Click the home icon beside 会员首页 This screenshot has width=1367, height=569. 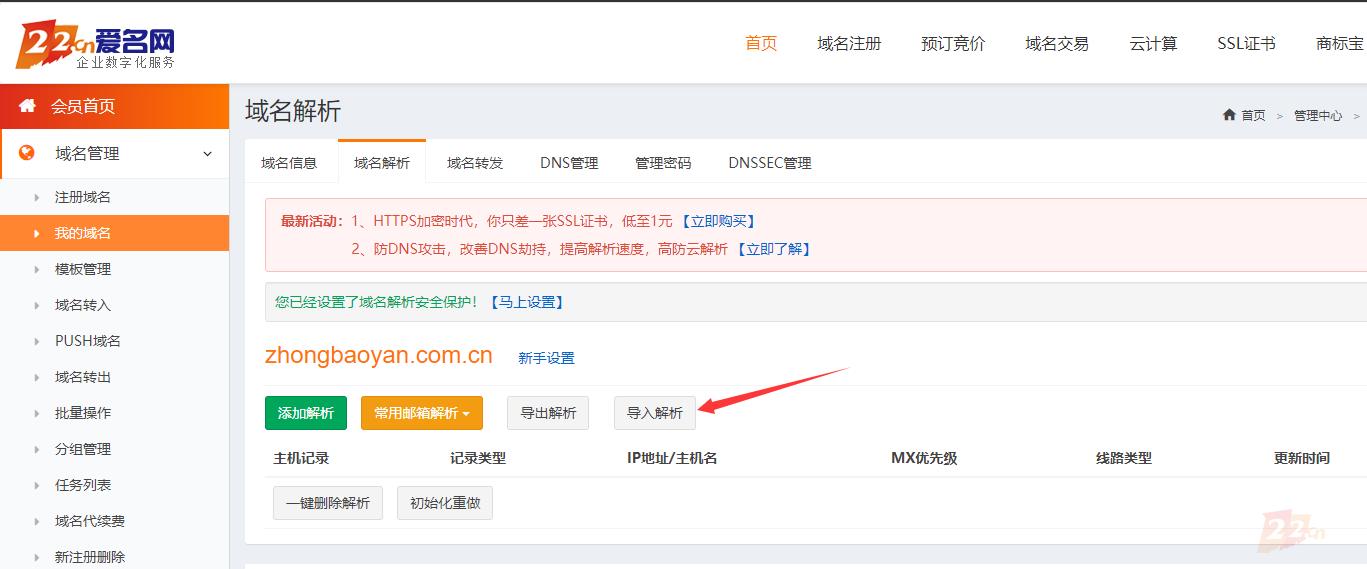pos(27,106)
